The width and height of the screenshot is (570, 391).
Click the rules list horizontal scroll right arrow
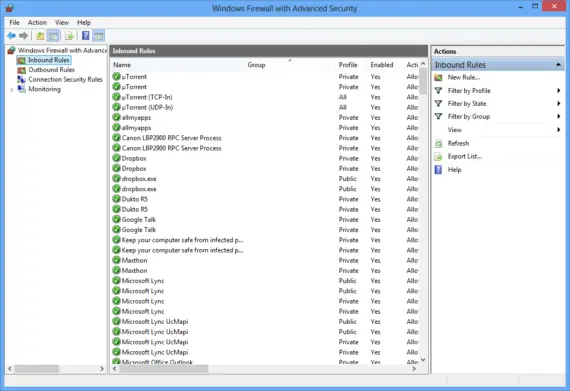[x=414, y=369]
